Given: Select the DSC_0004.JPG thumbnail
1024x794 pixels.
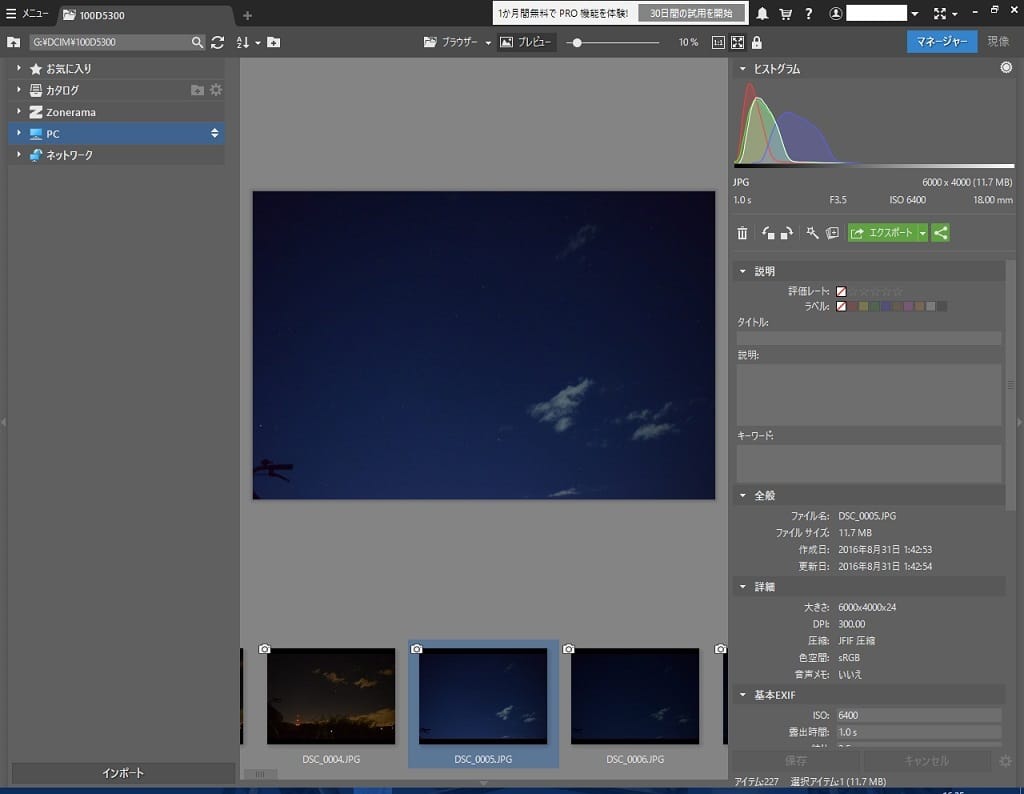Looking at the screenshot, I should 331,696.
